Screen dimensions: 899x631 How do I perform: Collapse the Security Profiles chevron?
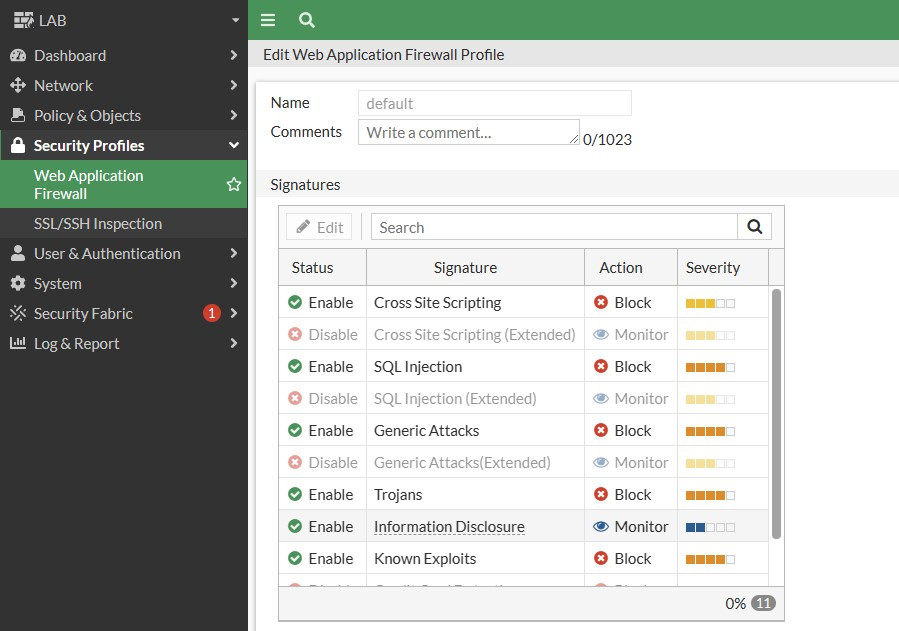coord(233,145)
